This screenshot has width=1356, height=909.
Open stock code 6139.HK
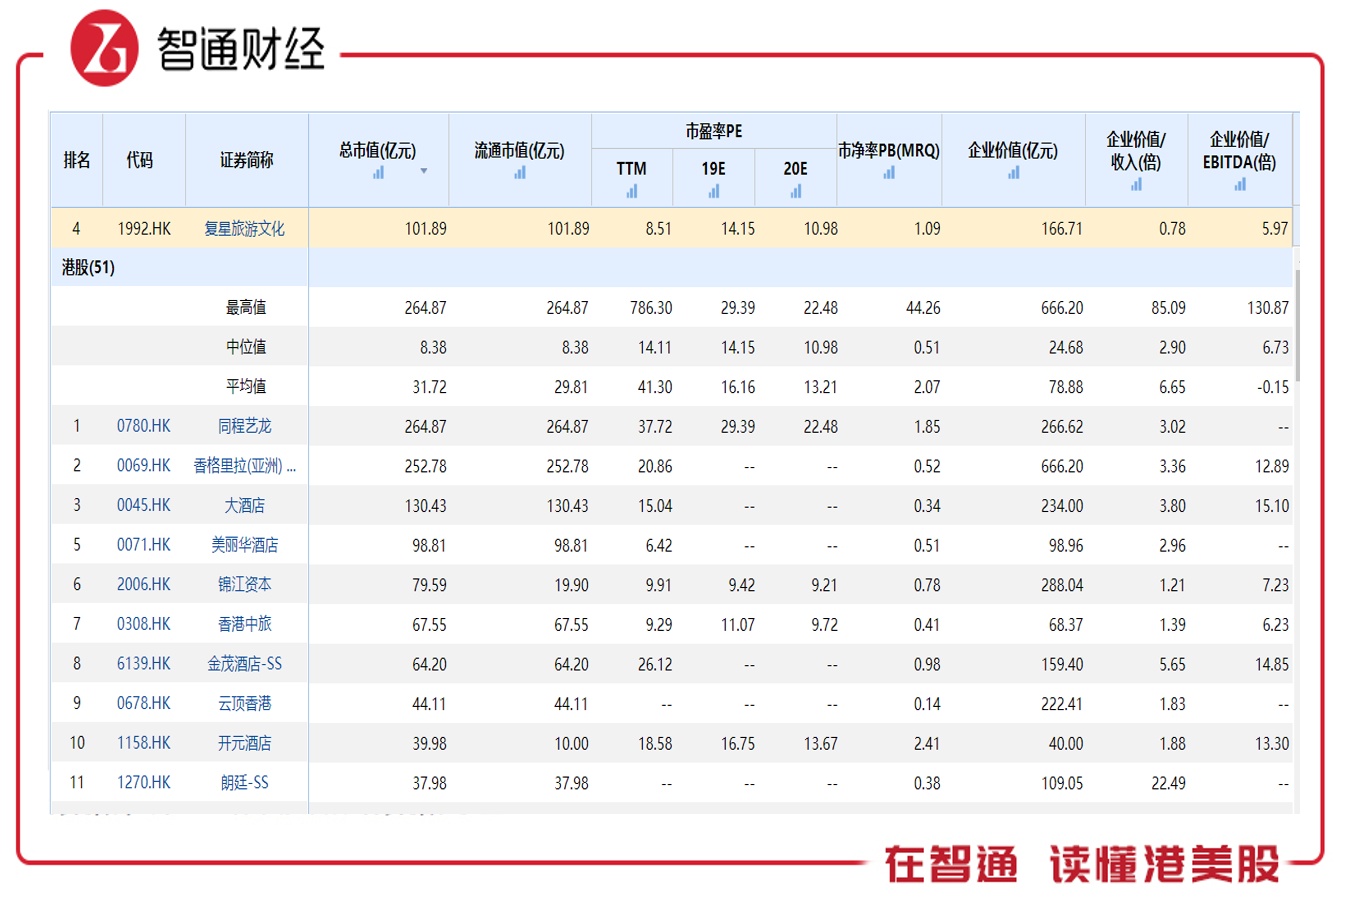pyautogui.click(x=144, y=664)
